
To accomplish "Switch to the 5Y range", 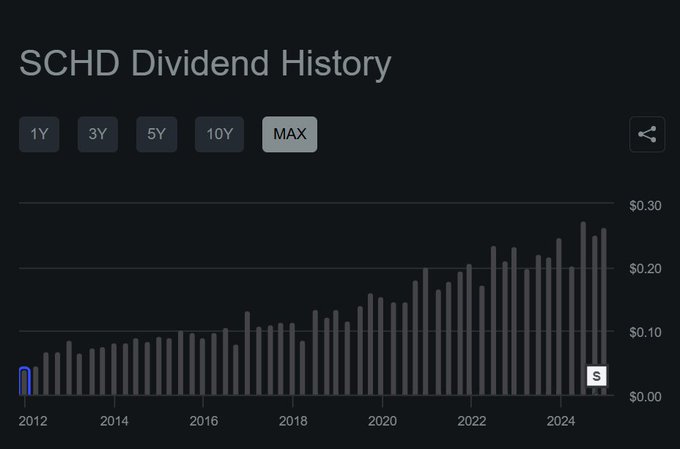I will point(157,134).
